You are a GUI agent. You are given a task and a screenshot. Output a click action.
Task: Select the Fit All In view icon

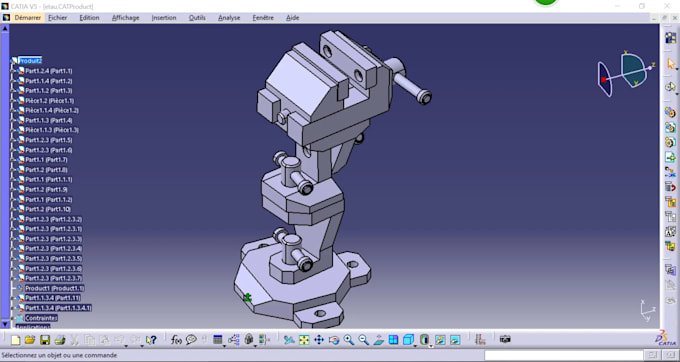tap(304, 340)
